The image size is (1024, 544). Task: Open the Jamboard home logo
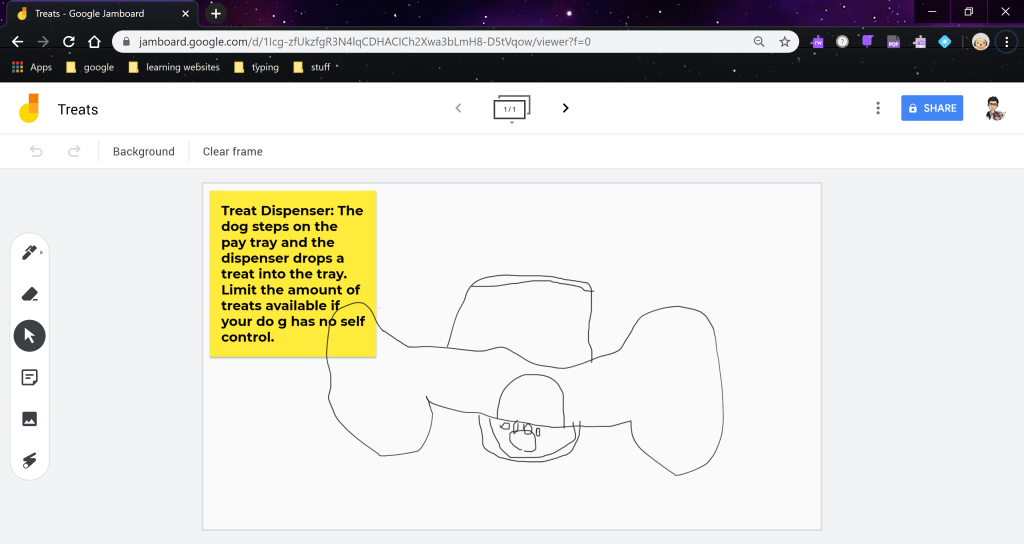click(29, 109)
